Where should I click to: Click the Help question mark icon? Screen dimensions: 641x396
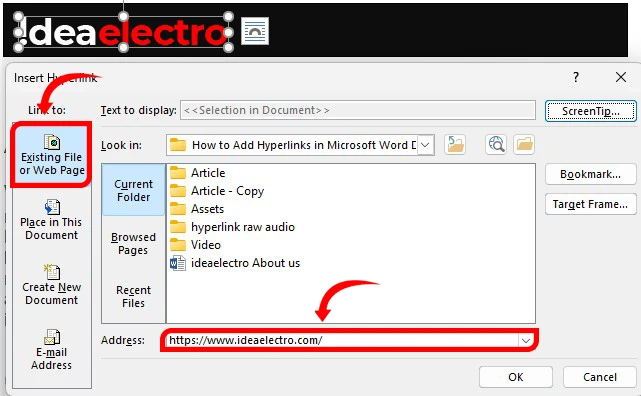[576, 77]
